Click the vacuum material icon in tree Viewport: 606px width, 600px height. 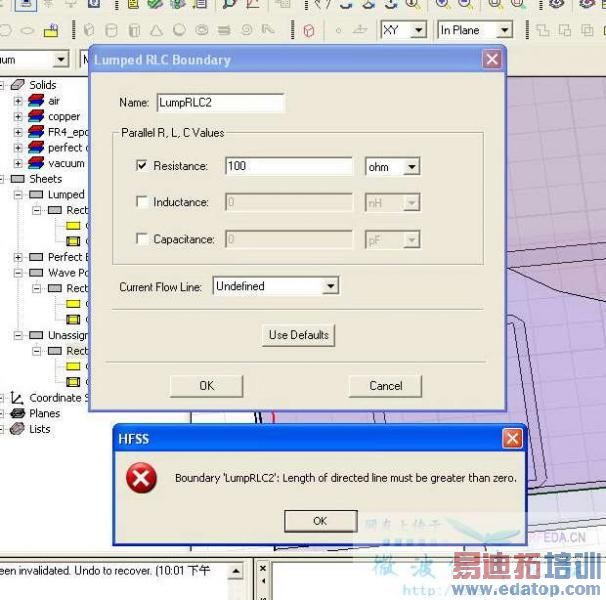tap(36, 163)
